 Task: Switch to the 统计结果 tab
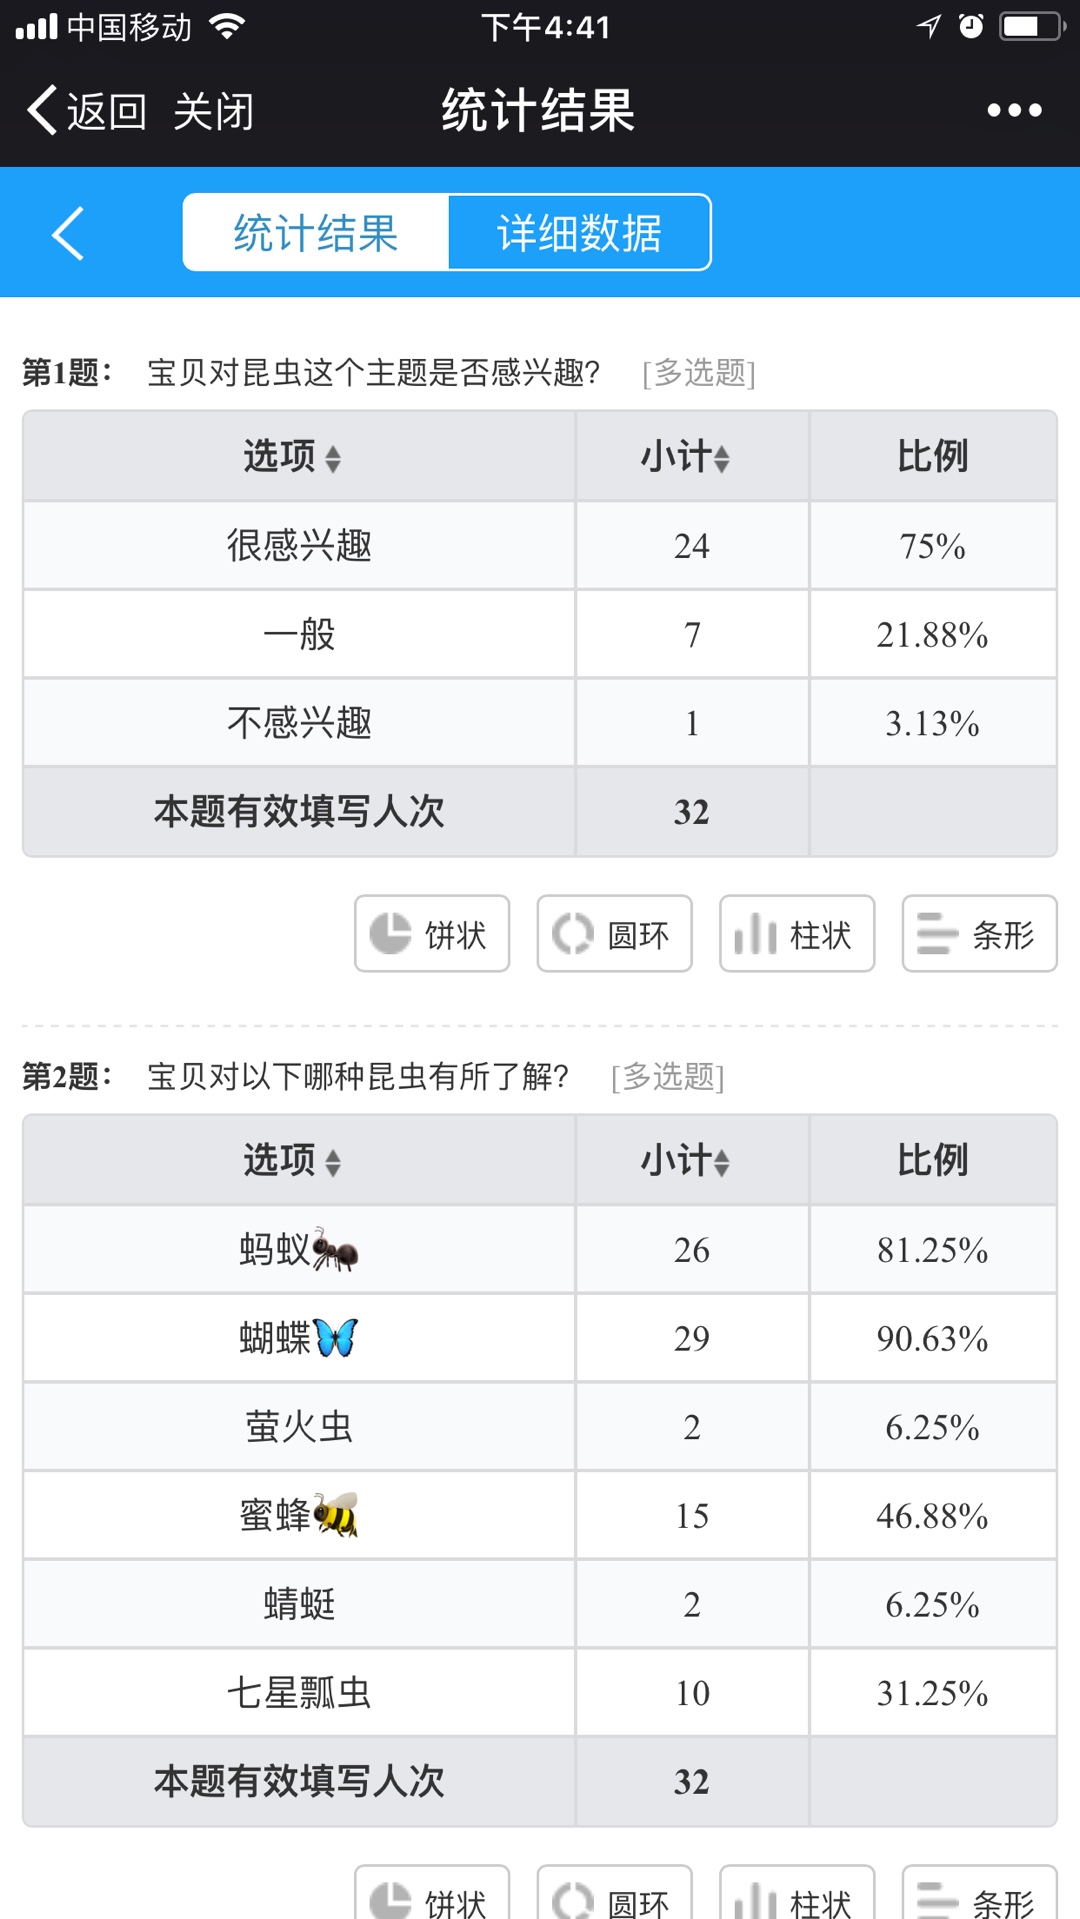pos(316,233)
